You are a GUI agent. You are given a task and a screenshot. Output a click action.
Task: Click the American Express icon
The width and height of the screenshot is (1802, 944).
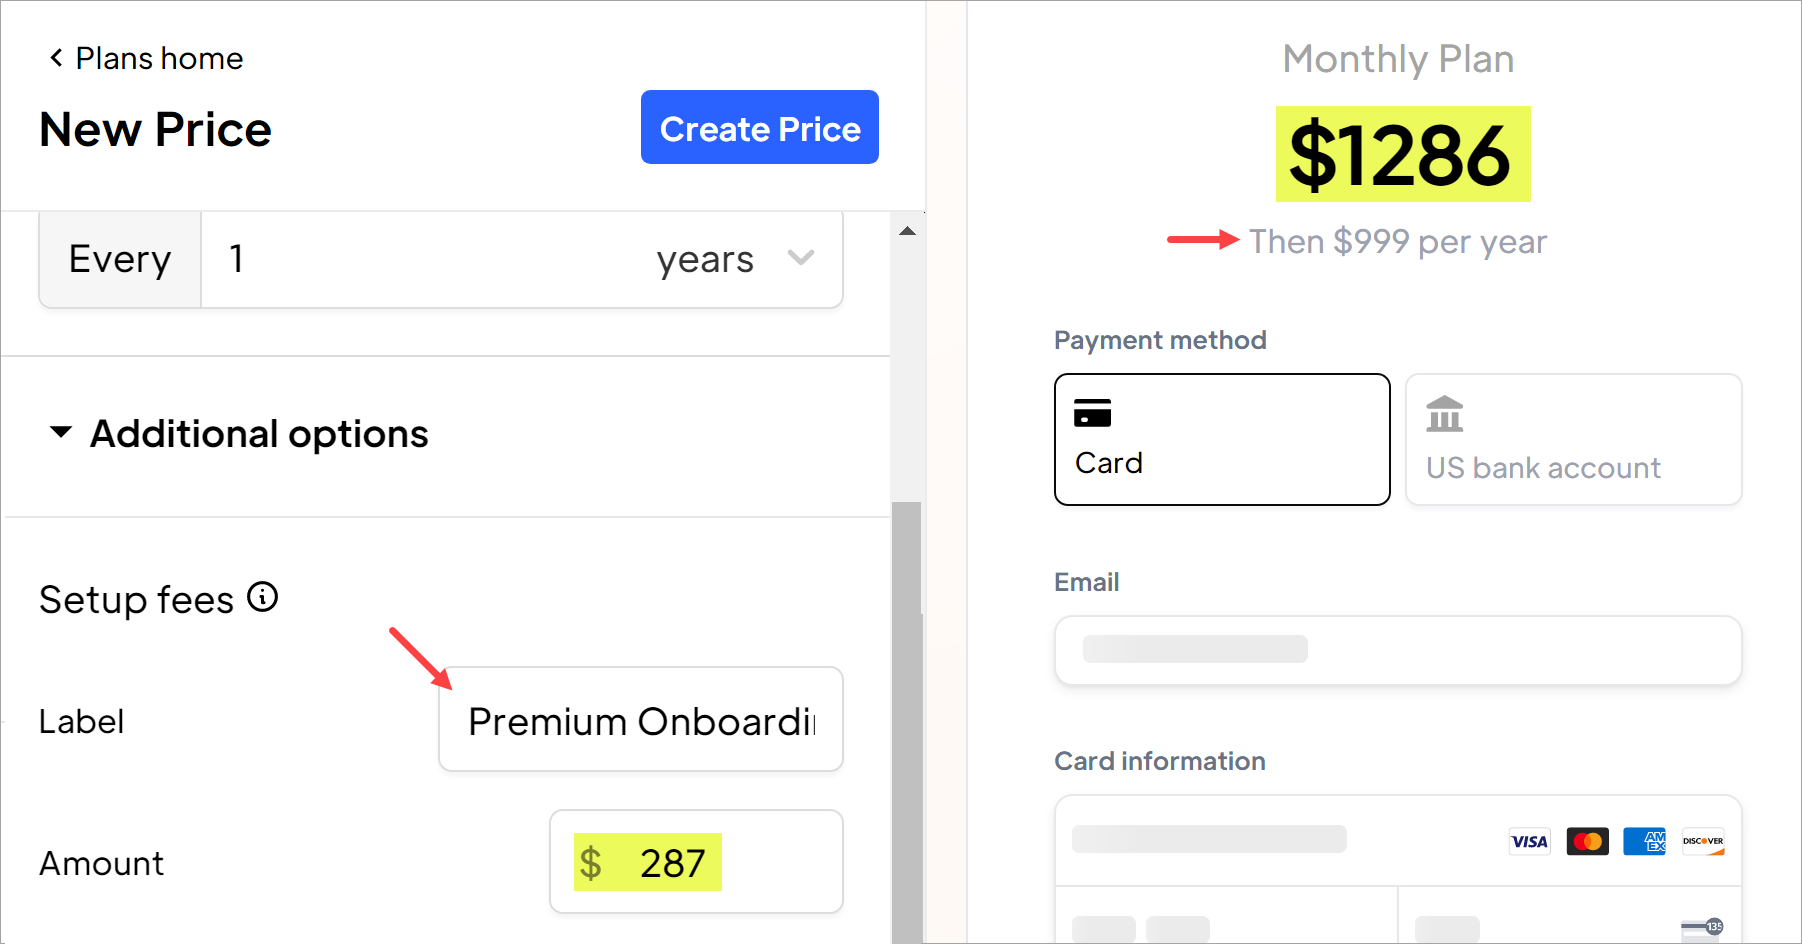click(x=1645, y=841)
